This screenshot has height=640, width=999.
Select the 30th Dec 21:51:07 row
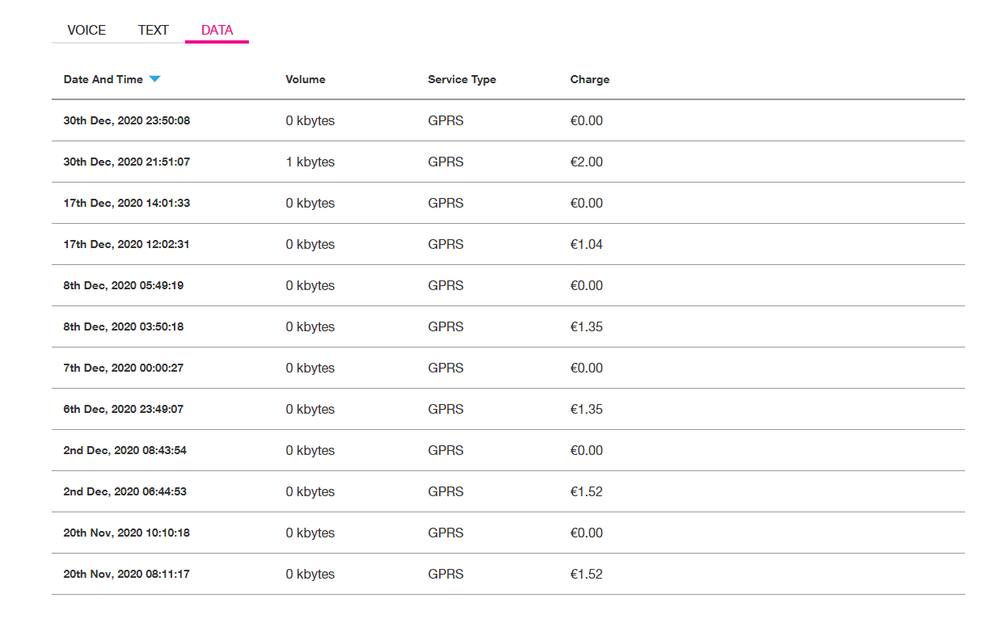click(x=126, y=162)
